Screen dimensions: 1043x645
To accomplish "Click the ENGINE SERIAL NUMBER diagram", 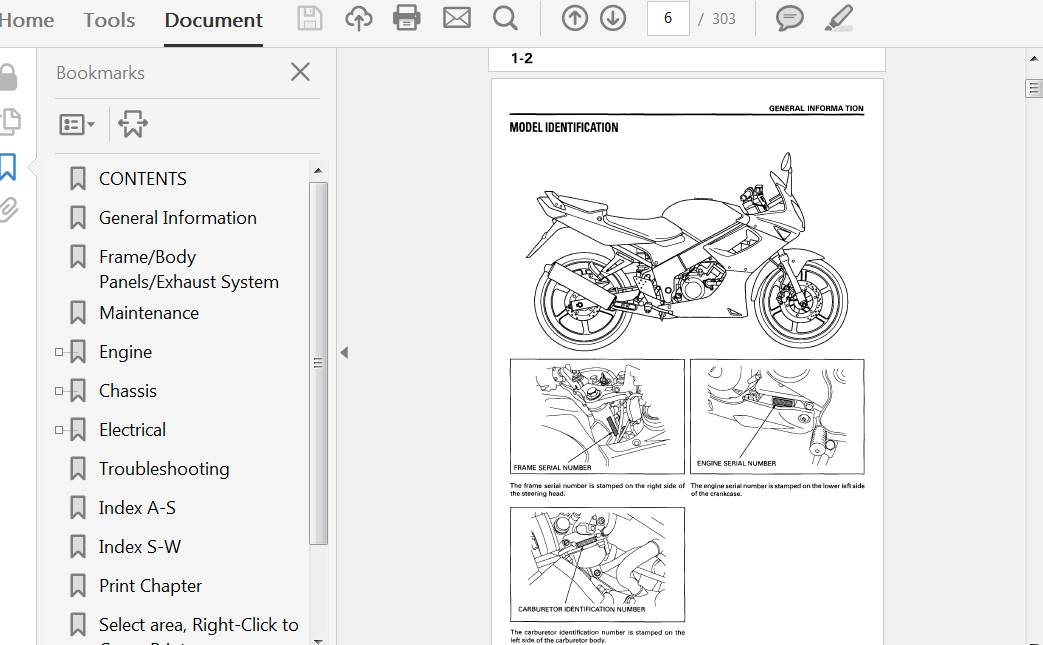I will click(x=778, y=417).
